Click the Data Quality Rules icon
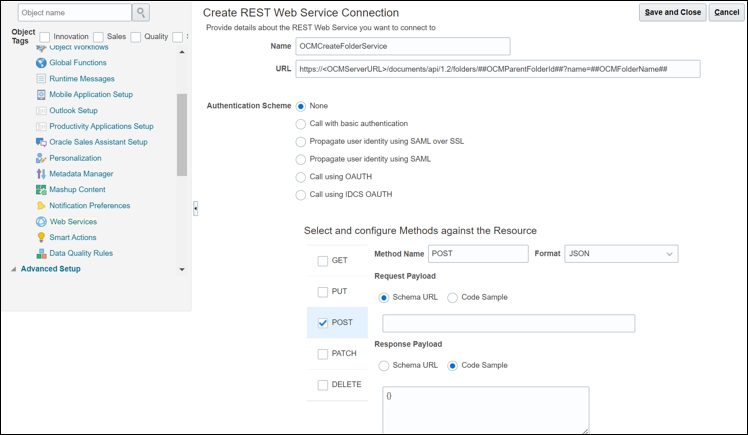Viewport: 748px width, 435px height. point(41,253)
